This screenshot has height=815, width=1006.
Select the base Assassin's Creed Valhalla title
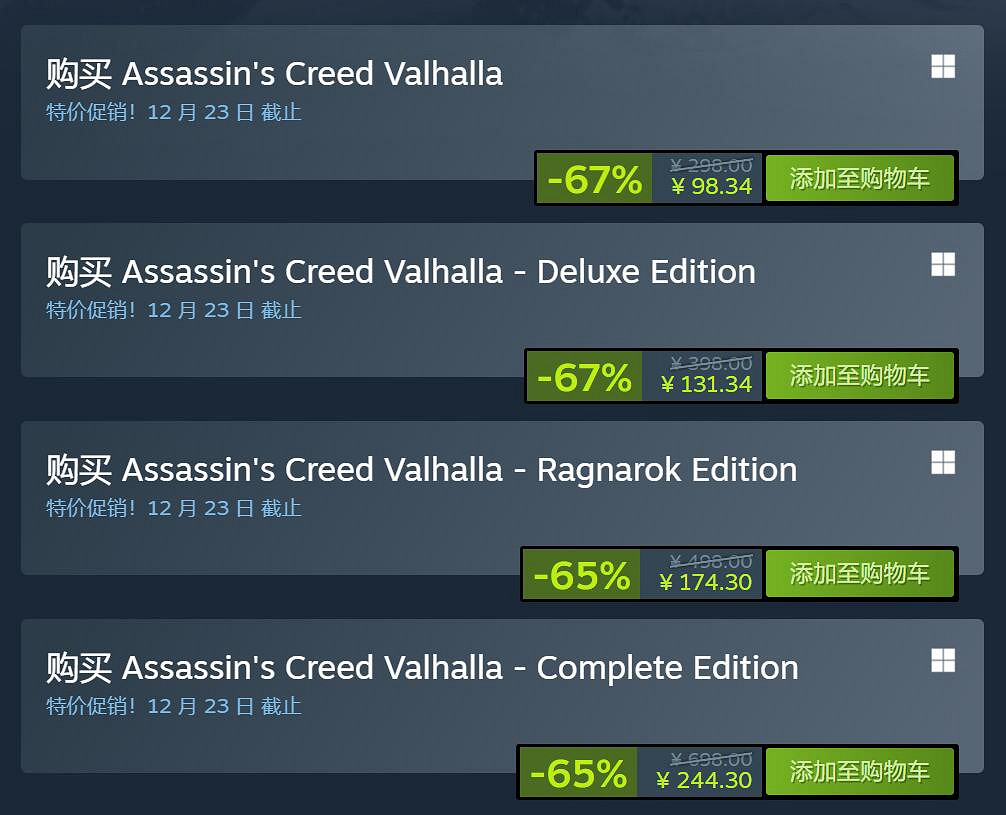[x=274, y=74]
